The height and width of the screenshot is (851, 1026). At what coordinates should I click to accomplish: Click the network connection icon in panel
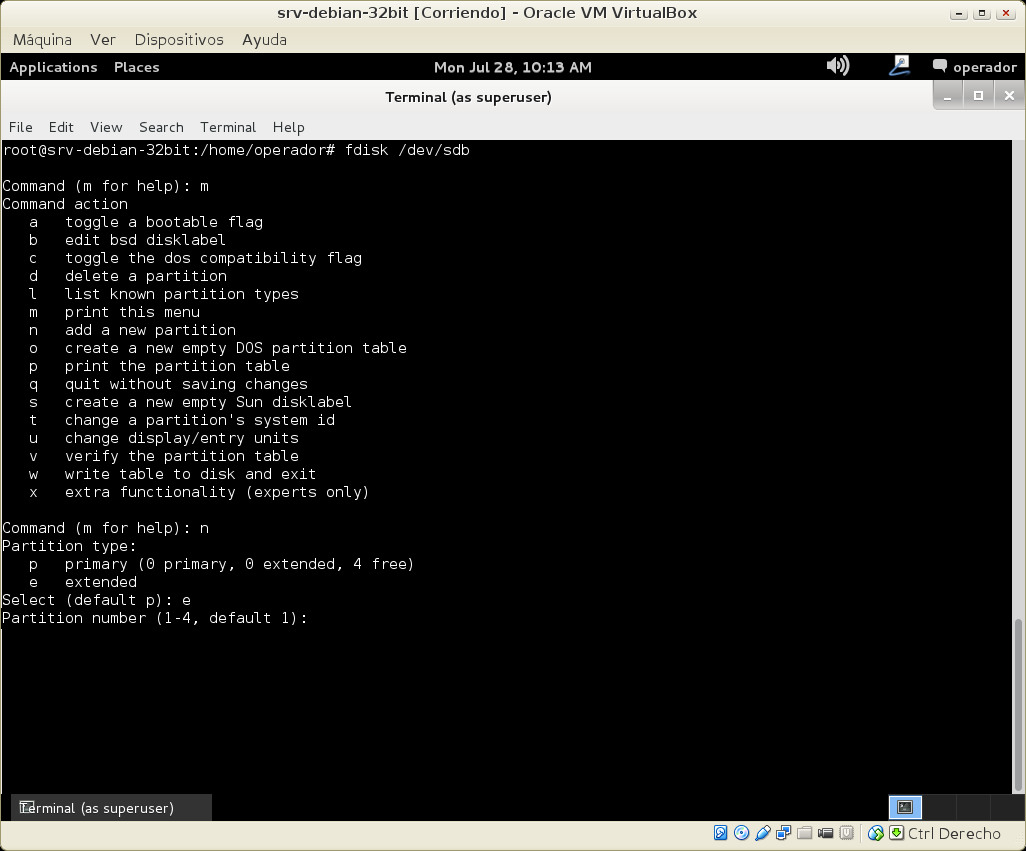899,66
